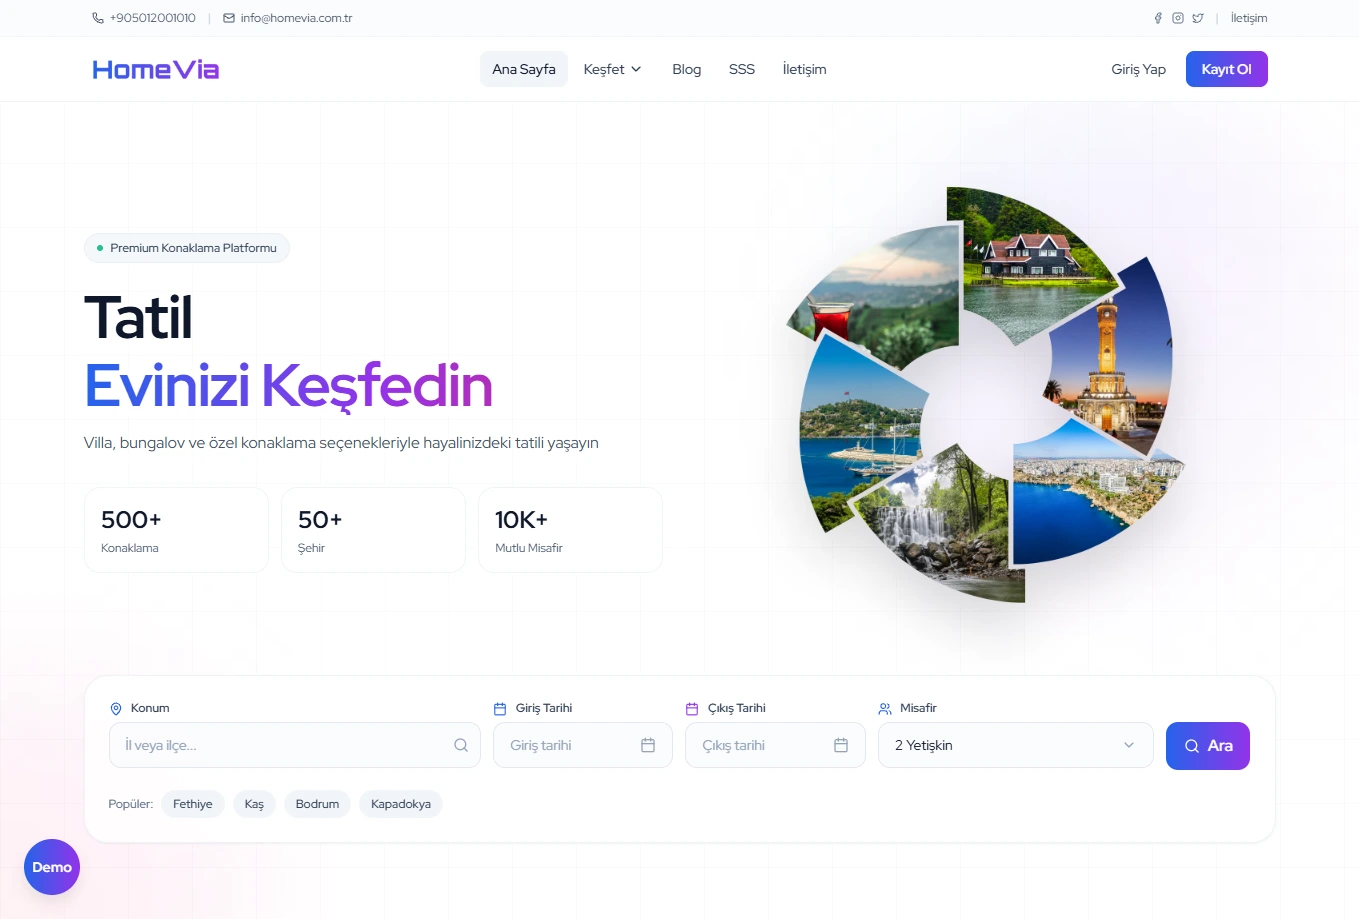
Task: Click calendar icon in Çıkış tarihi field
Action: (x=841, y=745)
